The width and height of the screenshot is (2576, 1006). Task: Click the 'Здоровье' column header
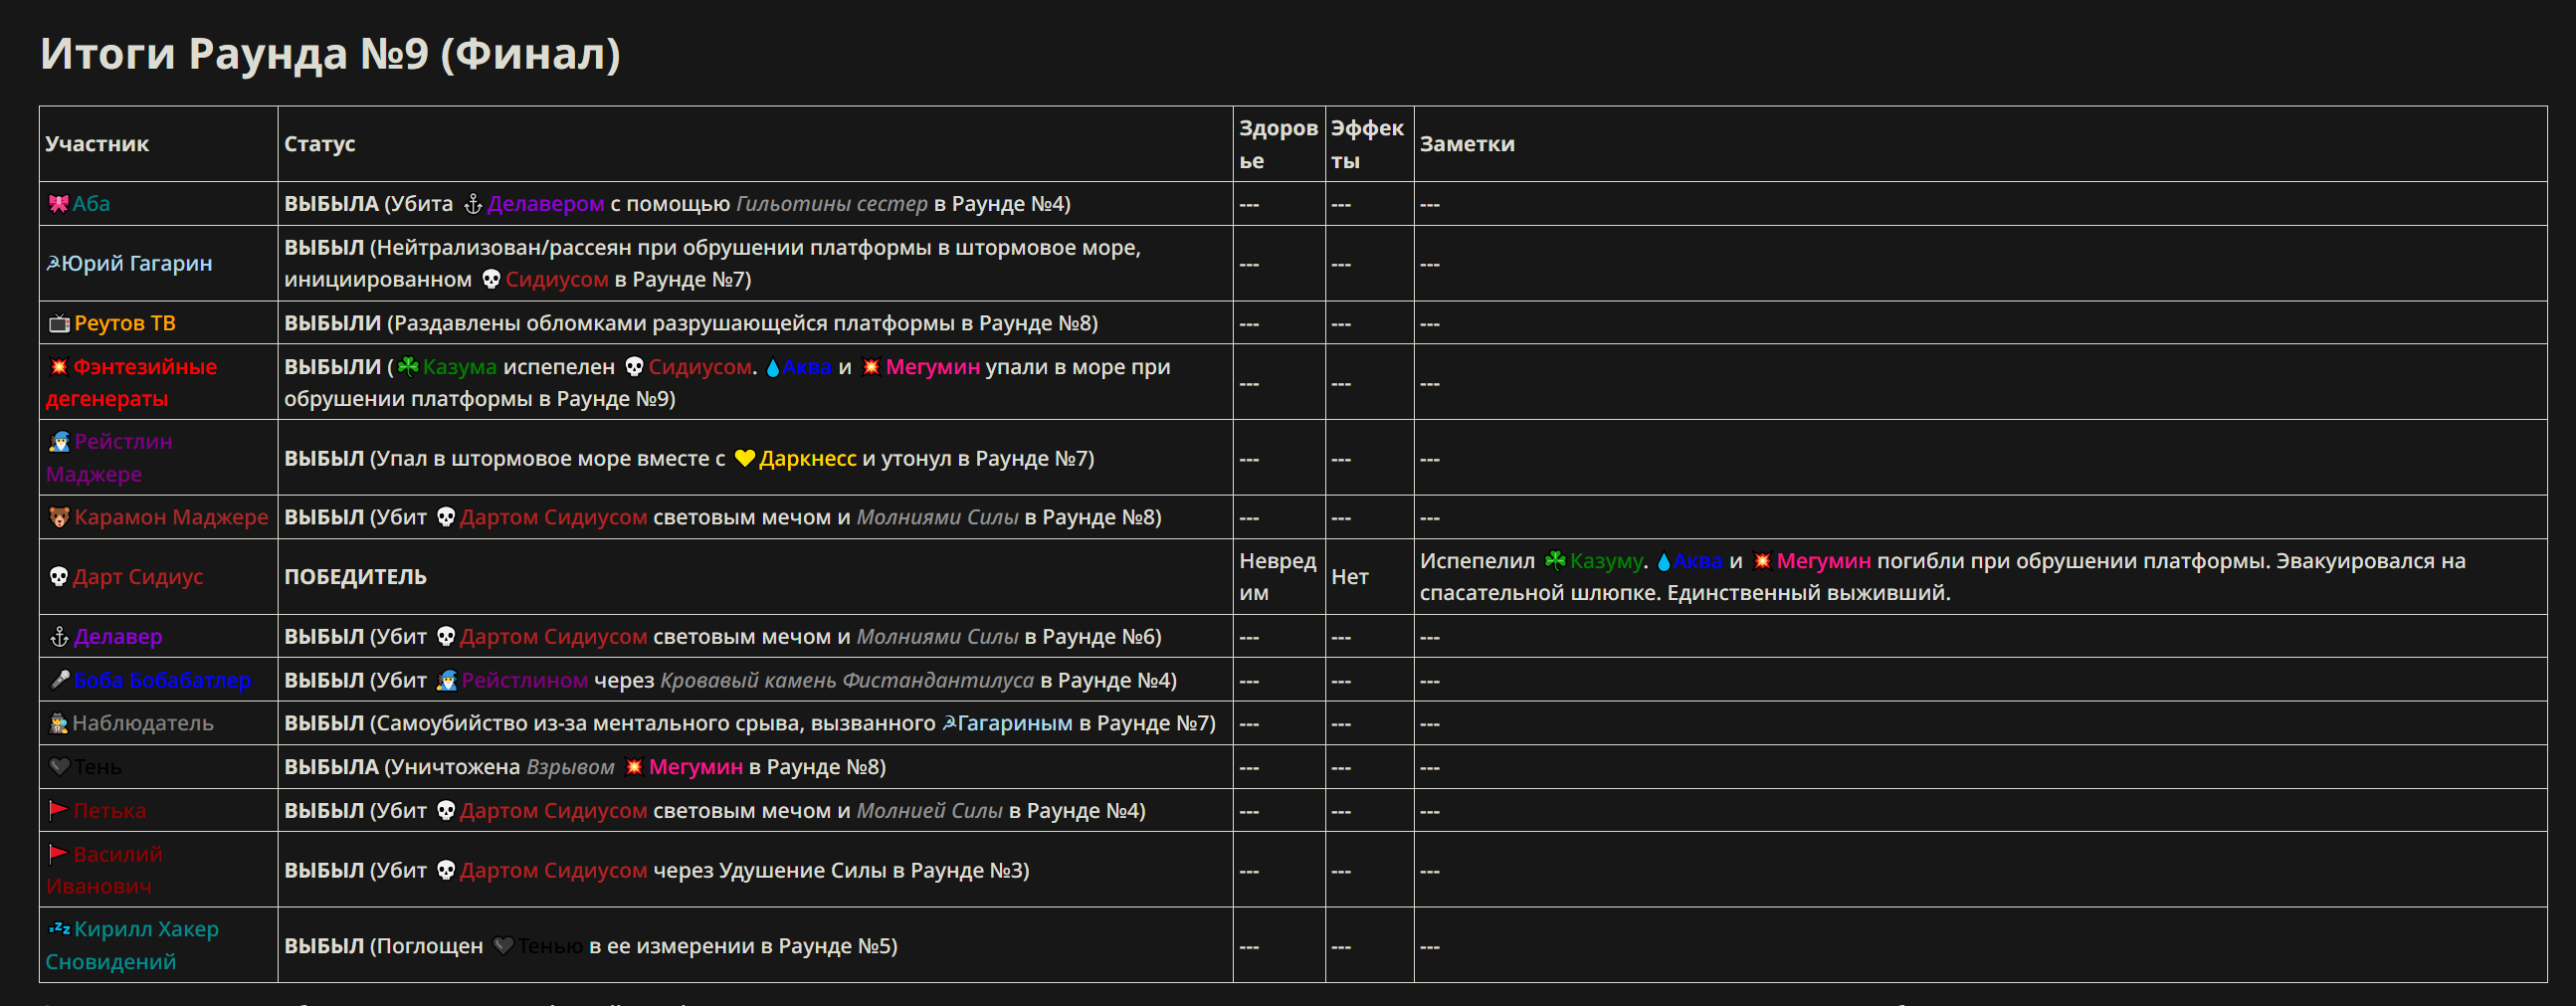click(x=1278, y=144)
